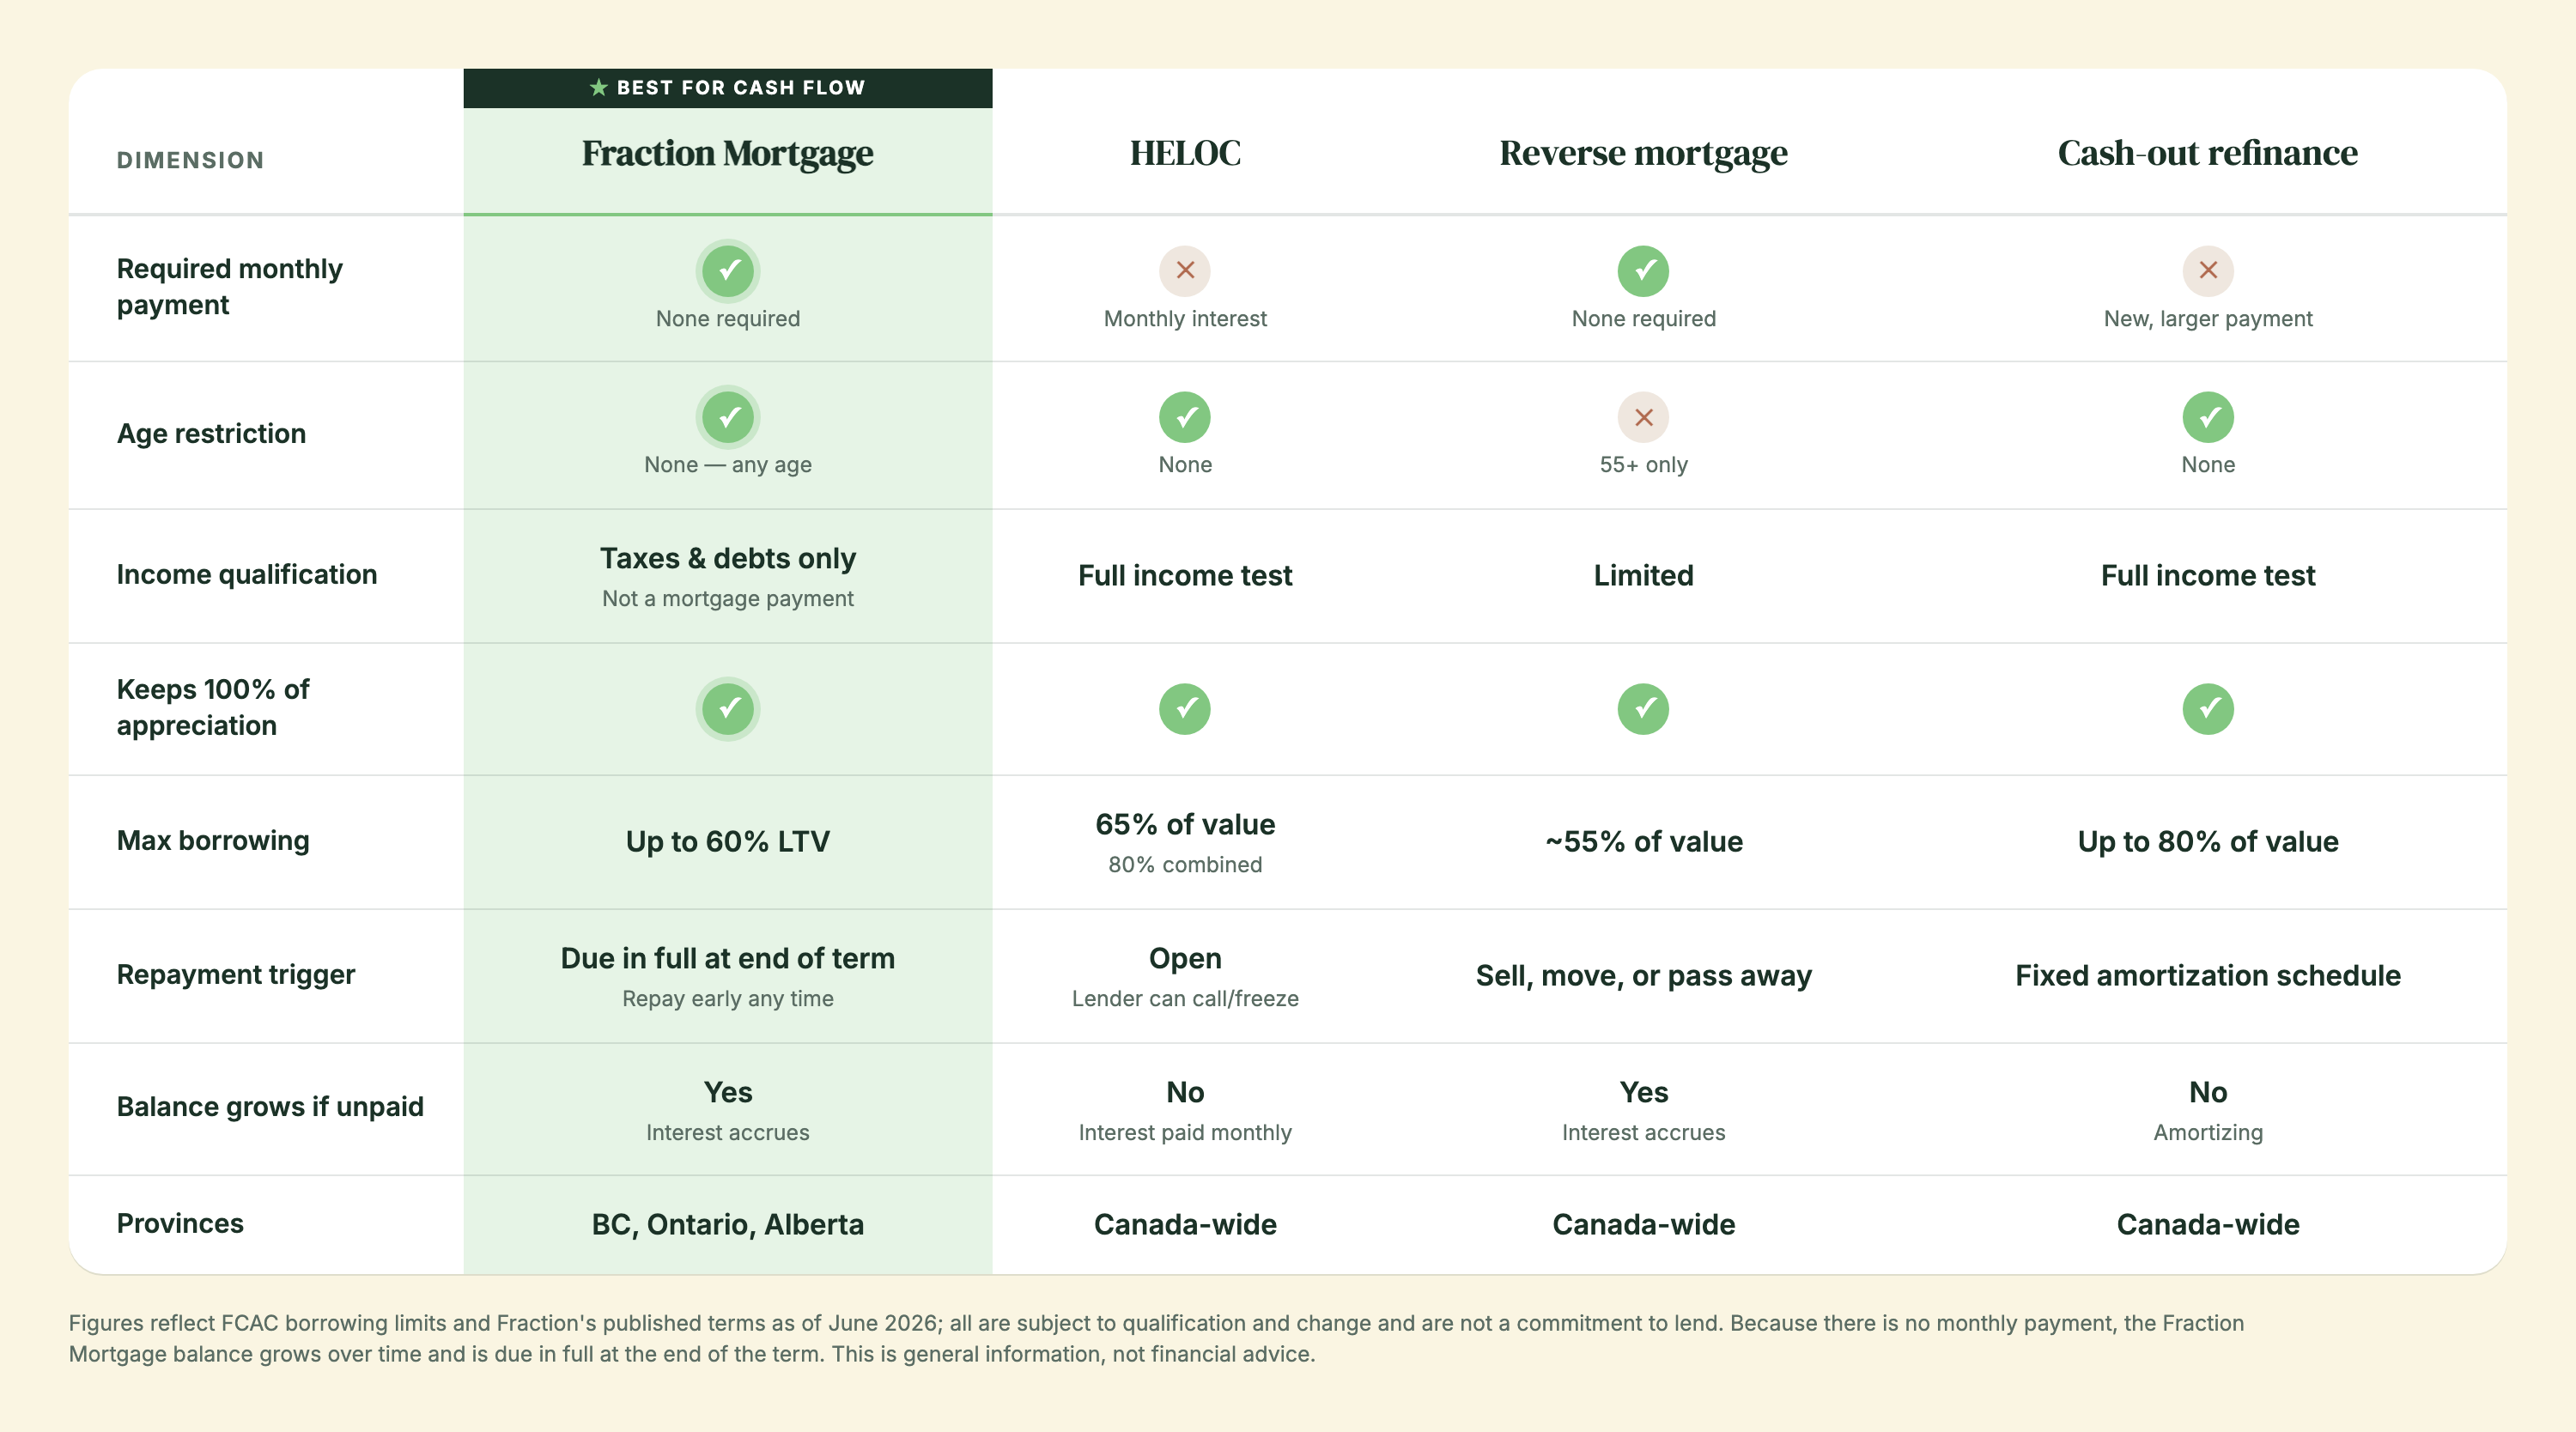The image size is (2576, 1432).
Task: Click 'Not a mortgage payment' subtext
Action: [728, 598]
